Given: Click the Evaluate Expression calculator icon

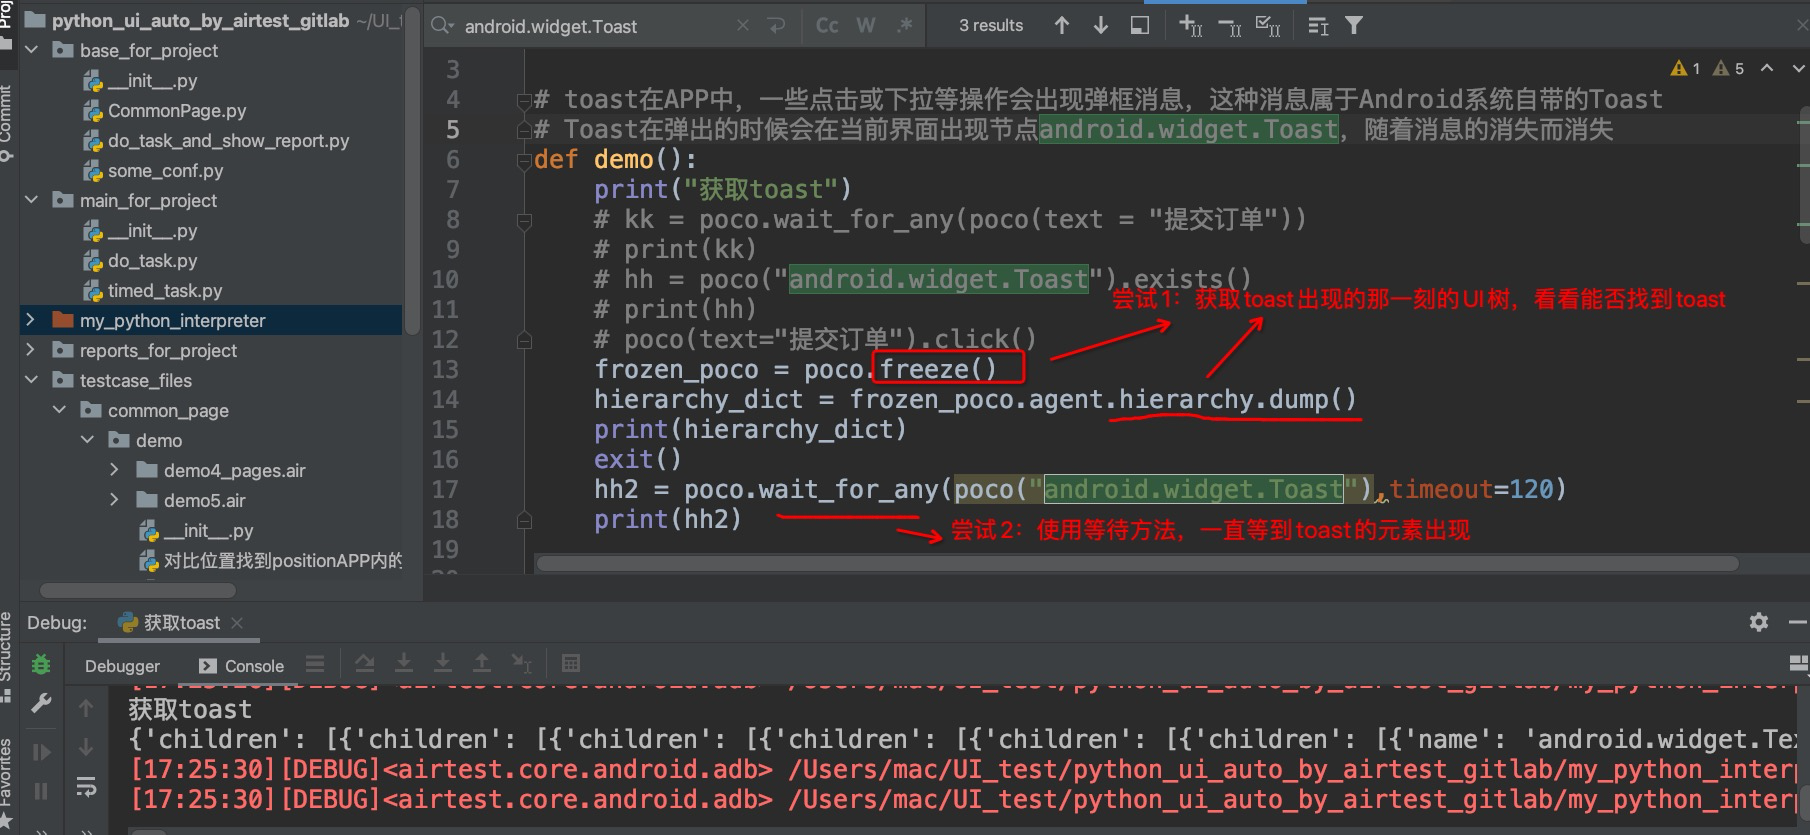Looking at the screenshot, I should click(571, 664).
